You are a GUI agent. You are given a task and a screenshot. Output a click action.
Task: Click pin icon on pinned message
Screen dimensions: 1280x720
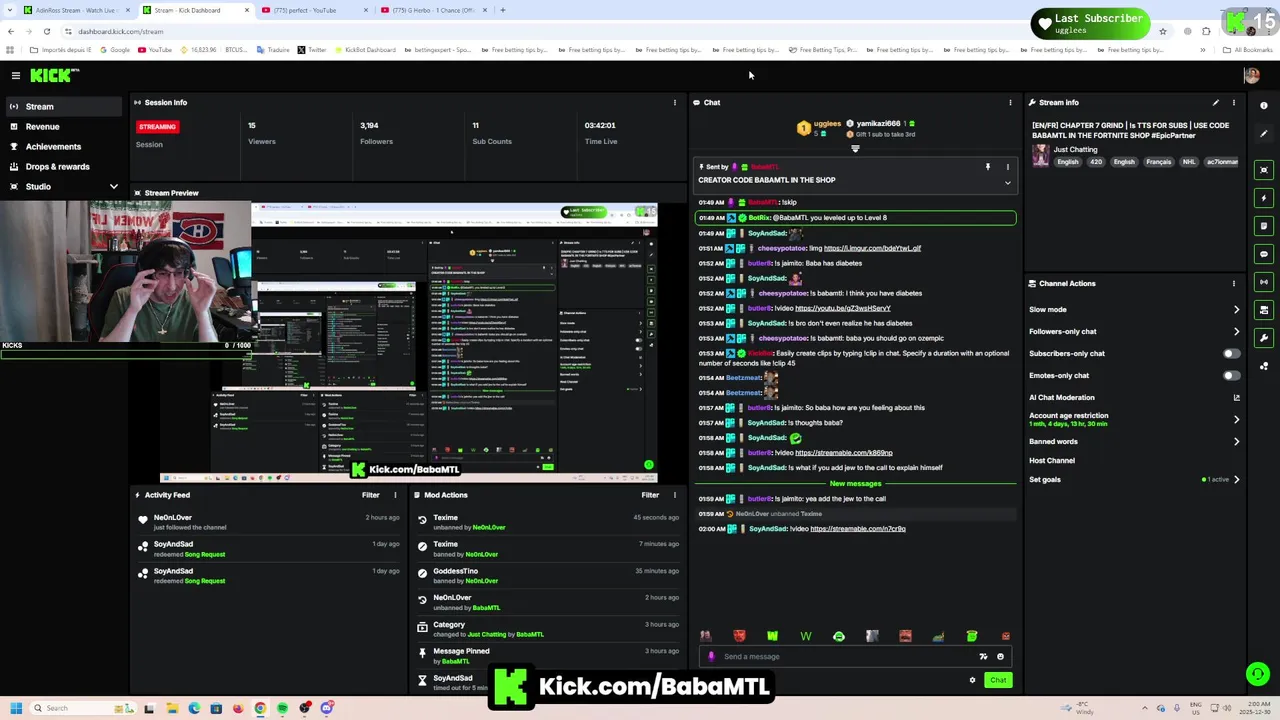[x=987, y=167]
